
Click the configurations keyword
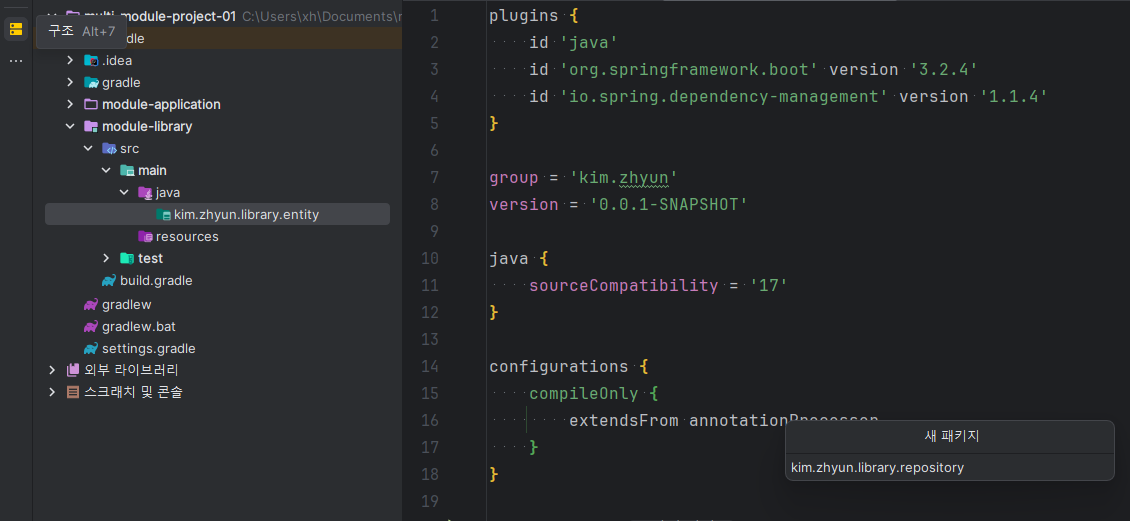pos(559,367)
